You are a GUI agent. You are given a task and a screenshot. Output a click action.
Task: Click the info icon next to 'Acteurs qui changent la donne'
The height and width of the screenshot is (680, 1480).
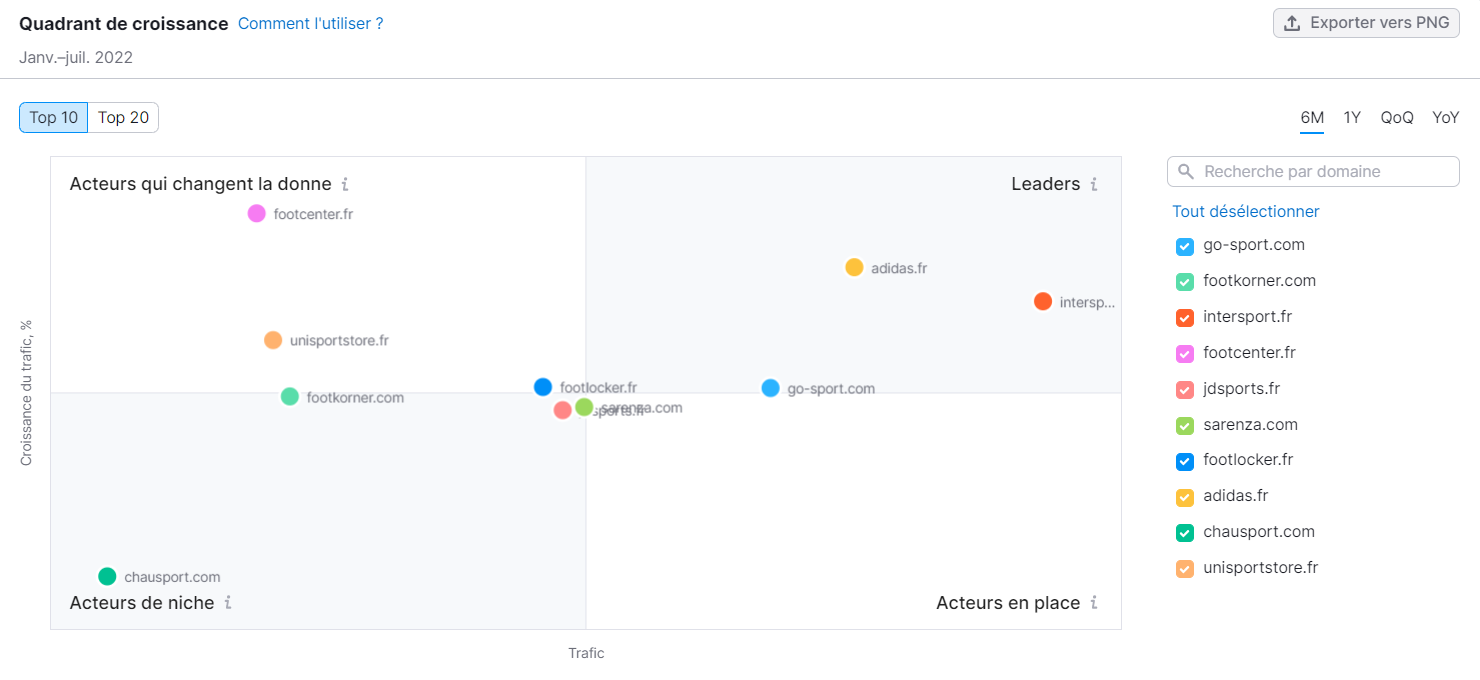pos(345,184)
